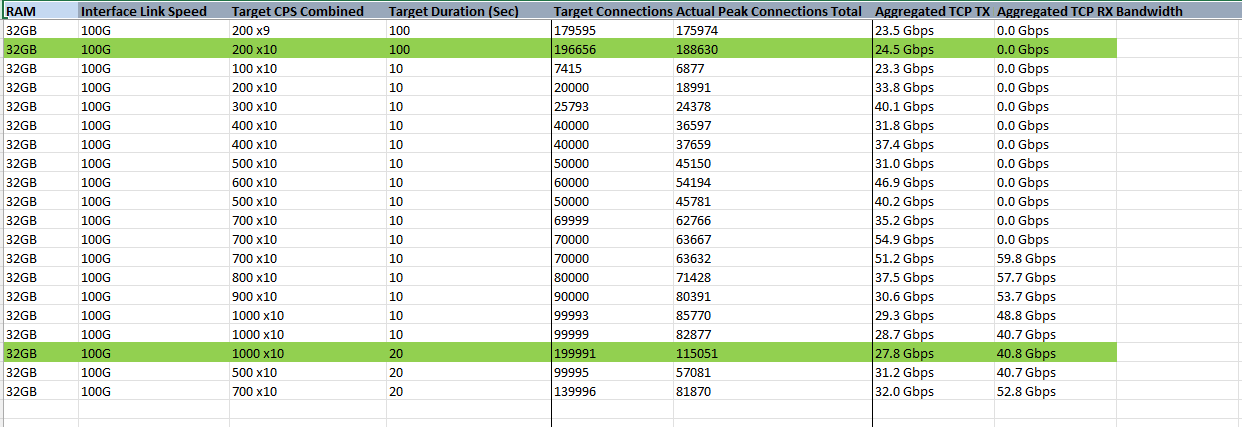Click the 46.9 Gbps TX cell

tap(934, 182)
